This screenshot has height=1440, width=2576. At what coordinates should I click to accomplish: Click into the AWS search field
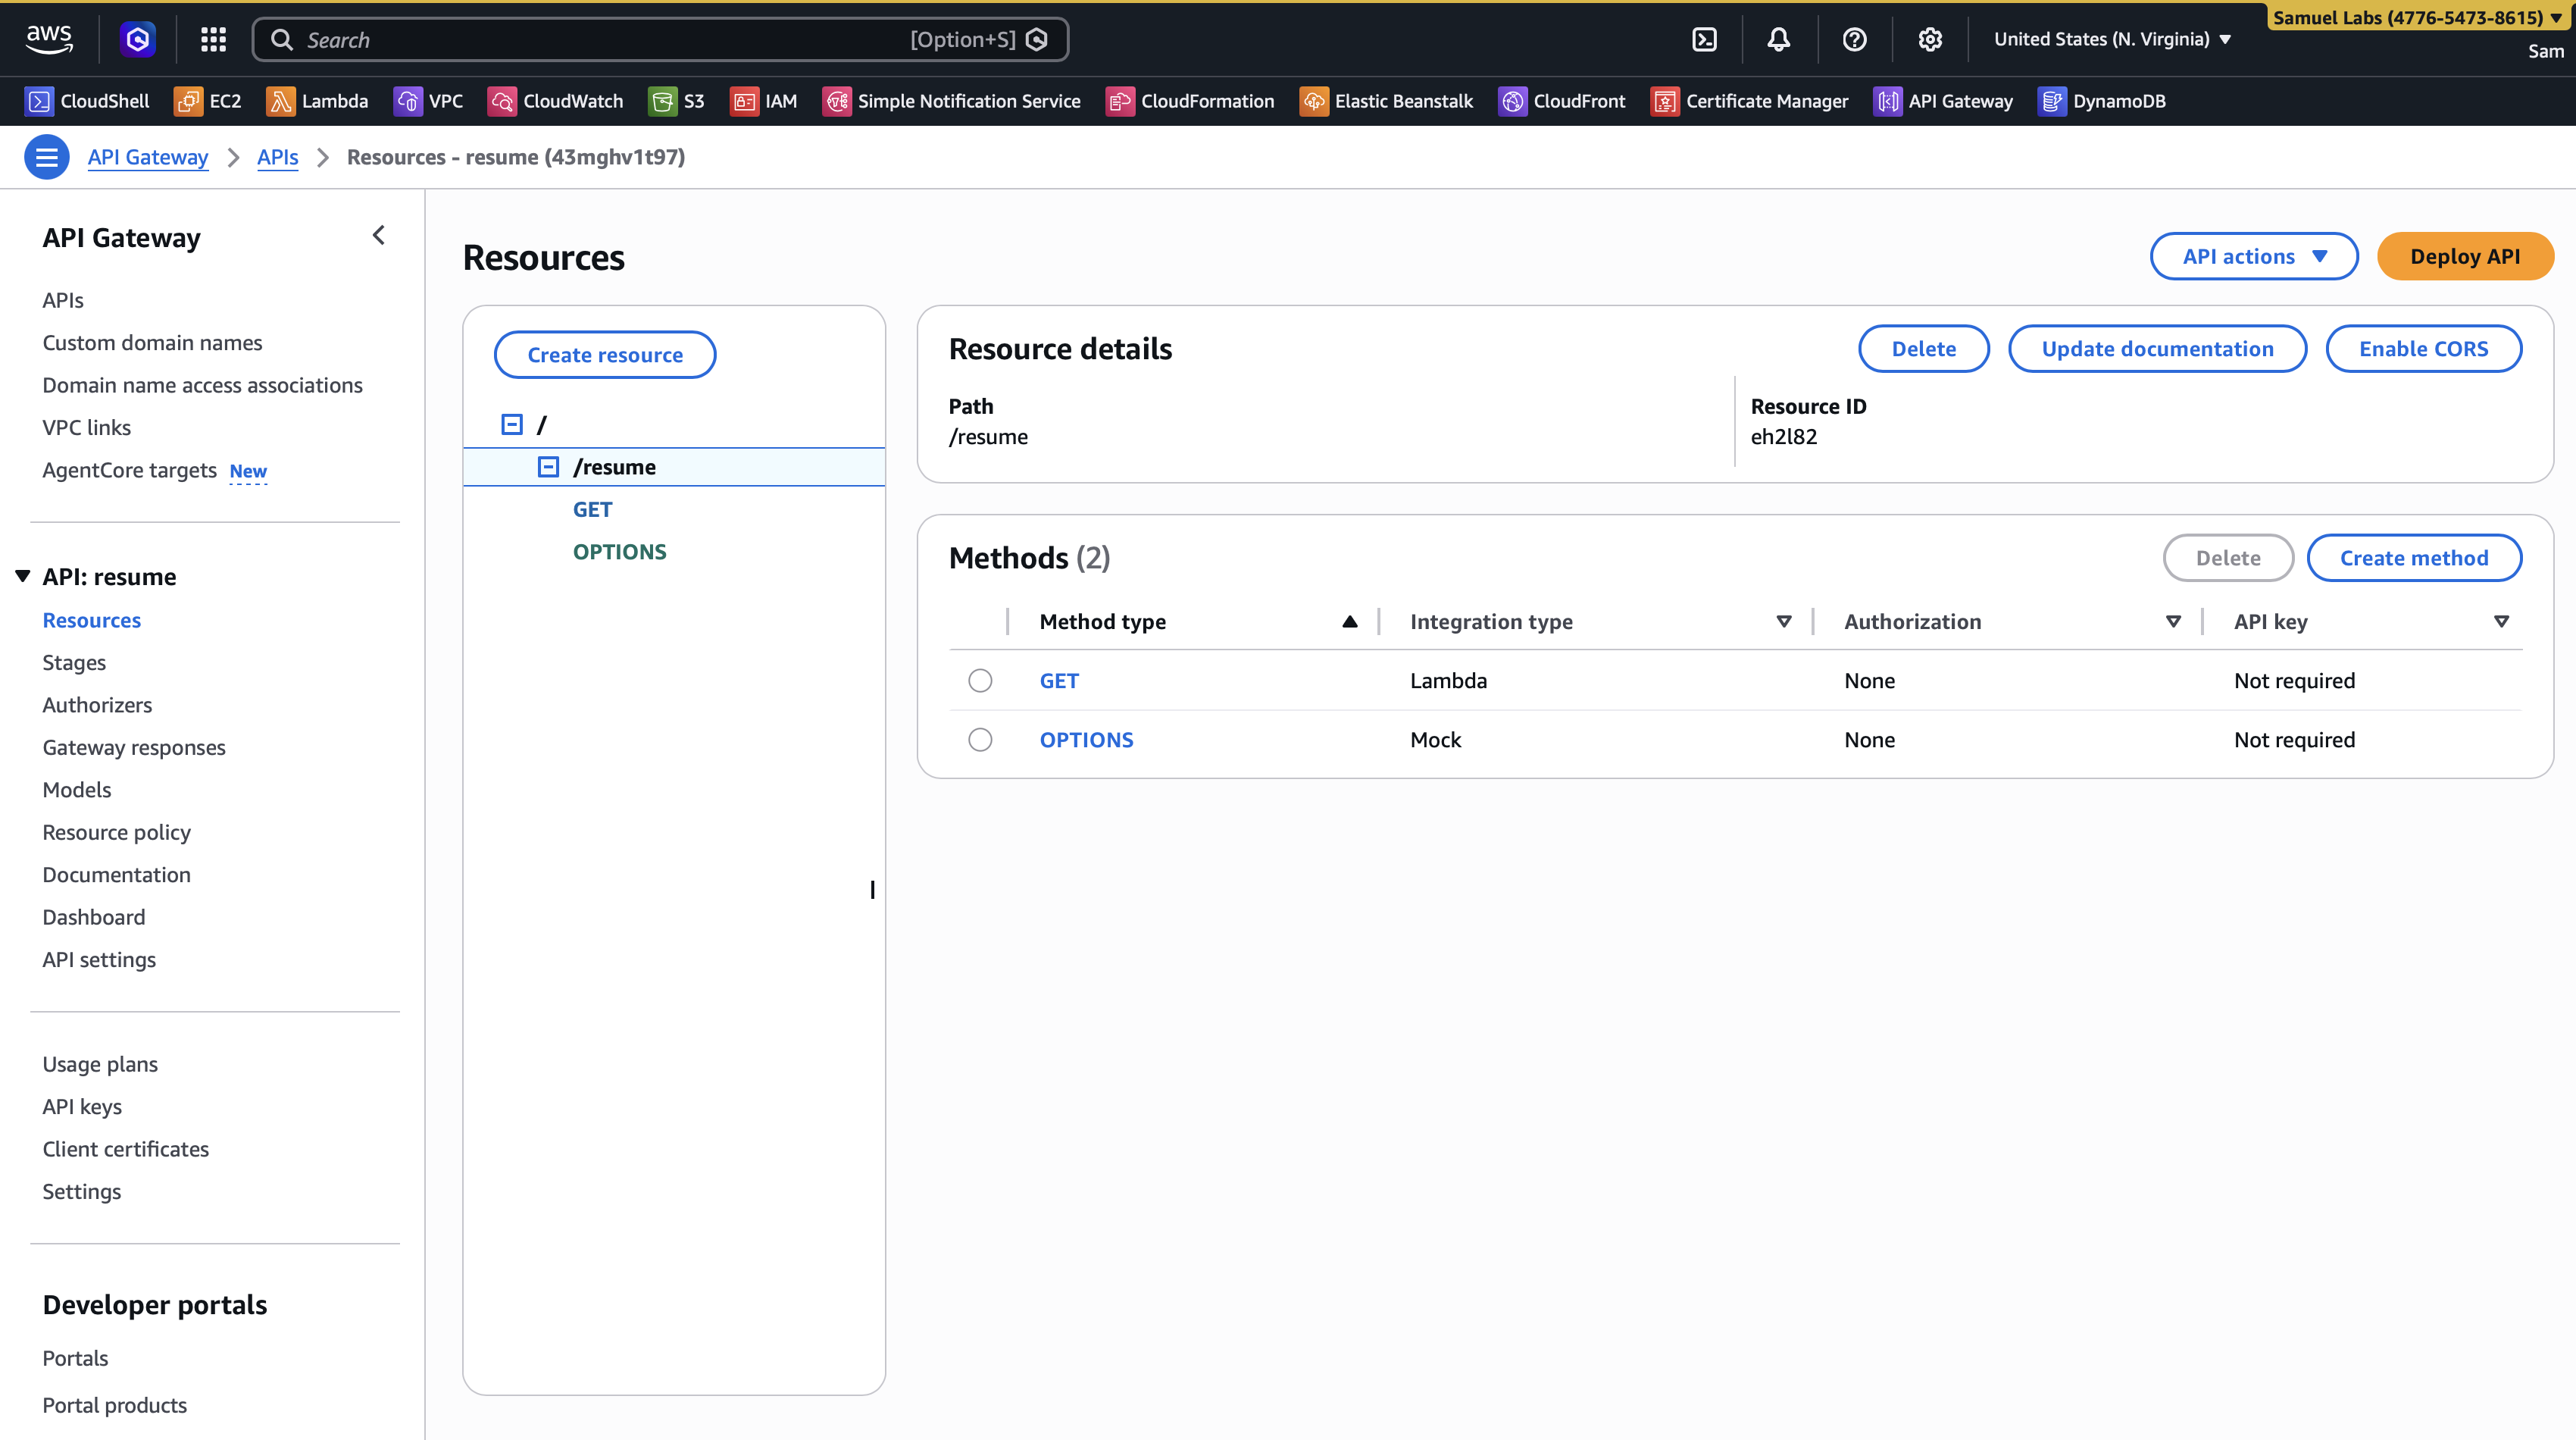(x=600, y=39)
